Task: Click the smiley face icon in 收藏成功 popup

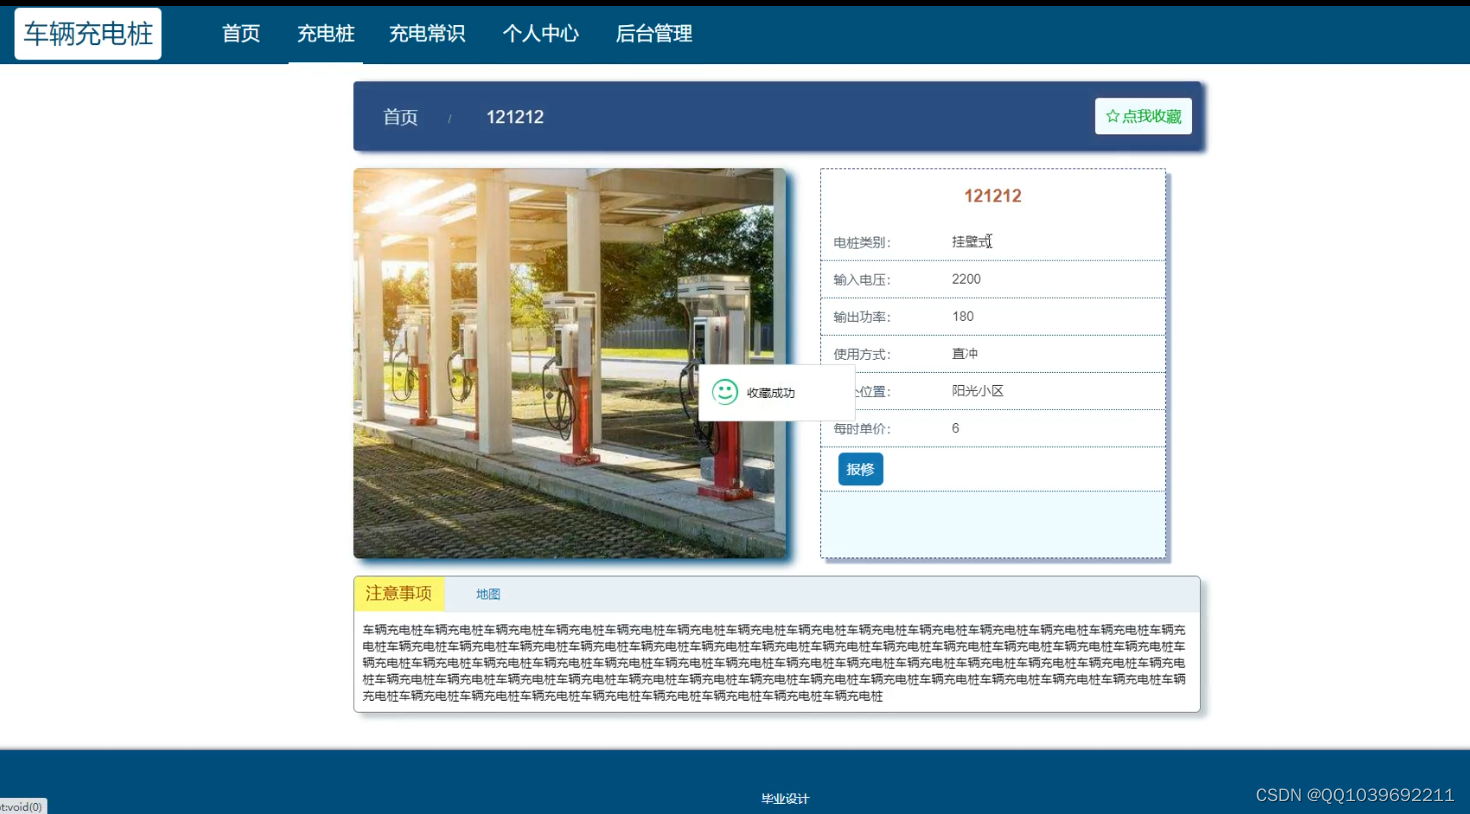Action: coord(725,392)
